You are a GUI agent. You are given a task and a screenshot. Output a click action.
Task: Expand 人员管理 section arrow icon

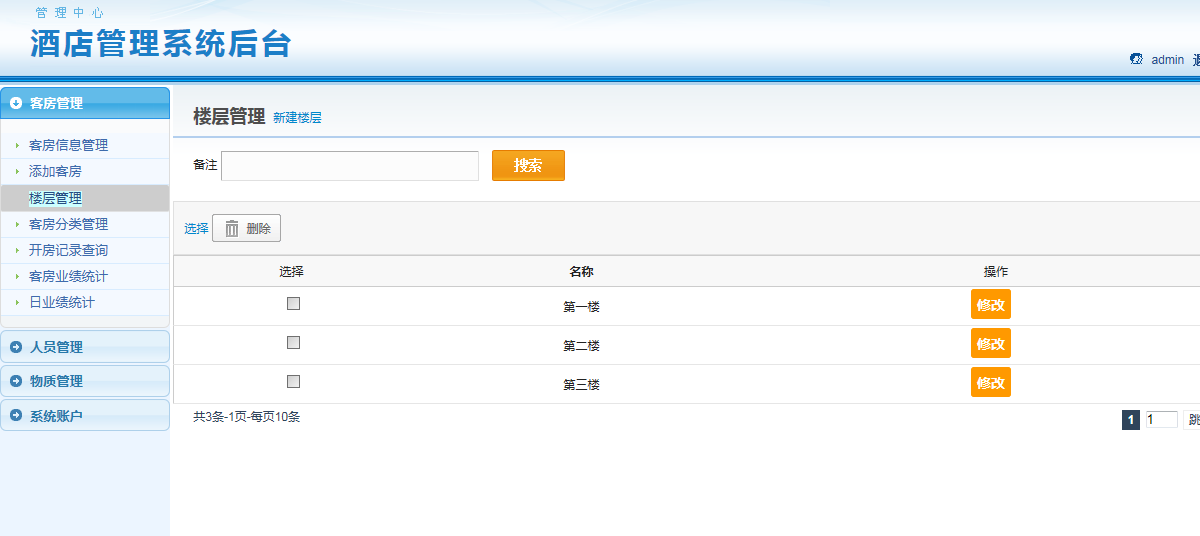click(x=16, y=347)
